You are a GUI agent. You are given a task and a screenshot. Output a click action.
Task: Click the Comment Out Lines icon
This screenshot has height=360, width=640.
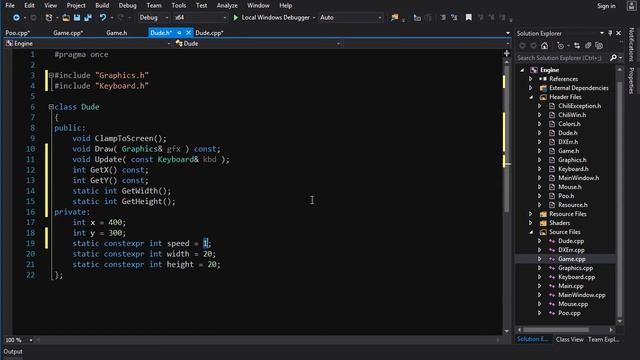[x=443, y=18]
